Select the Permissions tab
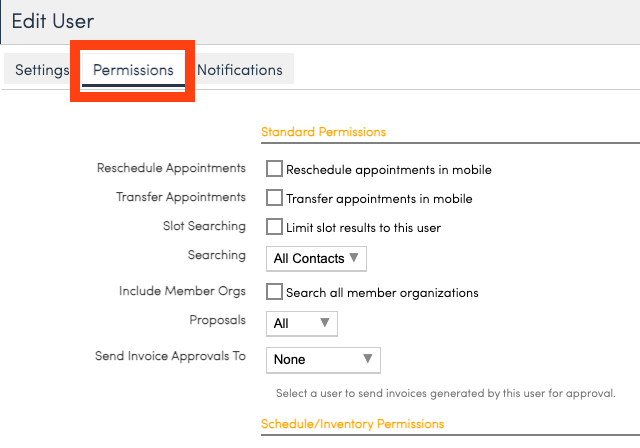 click(x=133, y=70)
